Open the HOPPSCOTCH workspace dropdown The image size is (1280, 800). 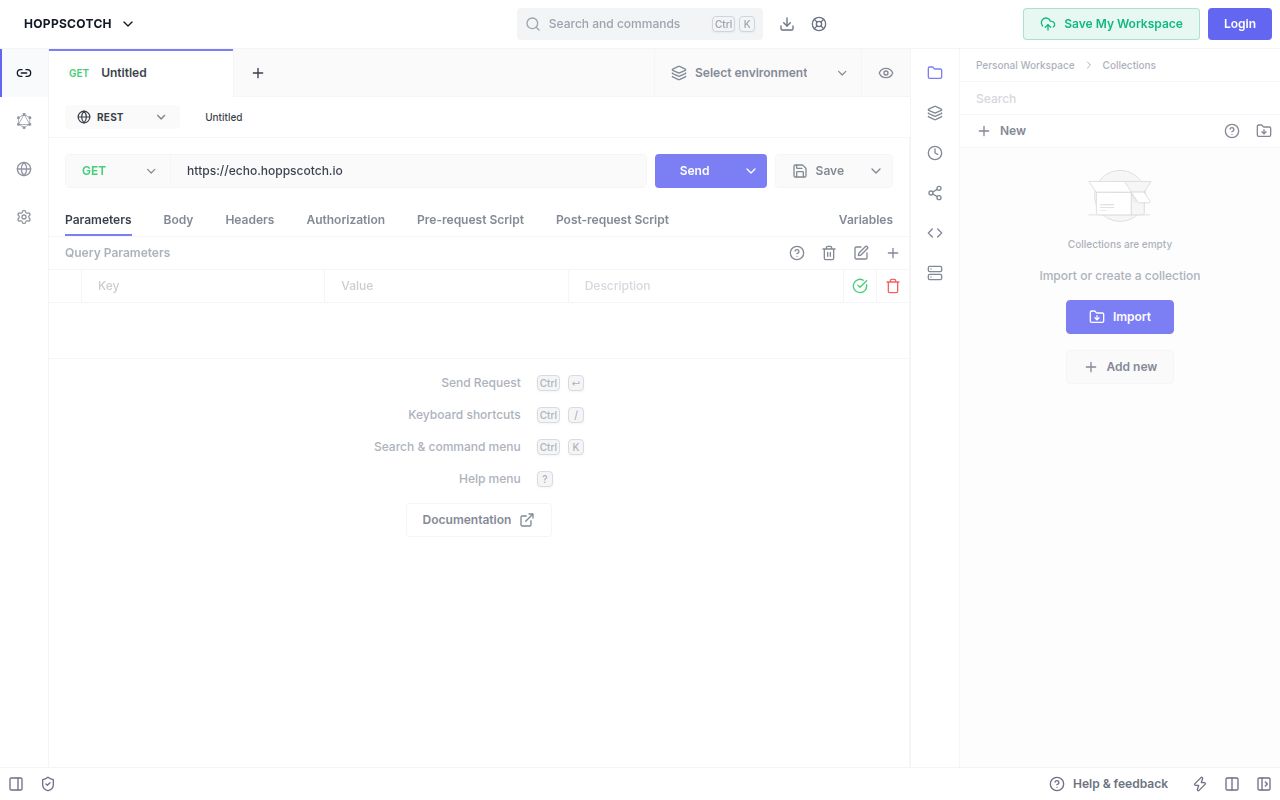coord(79,24)
